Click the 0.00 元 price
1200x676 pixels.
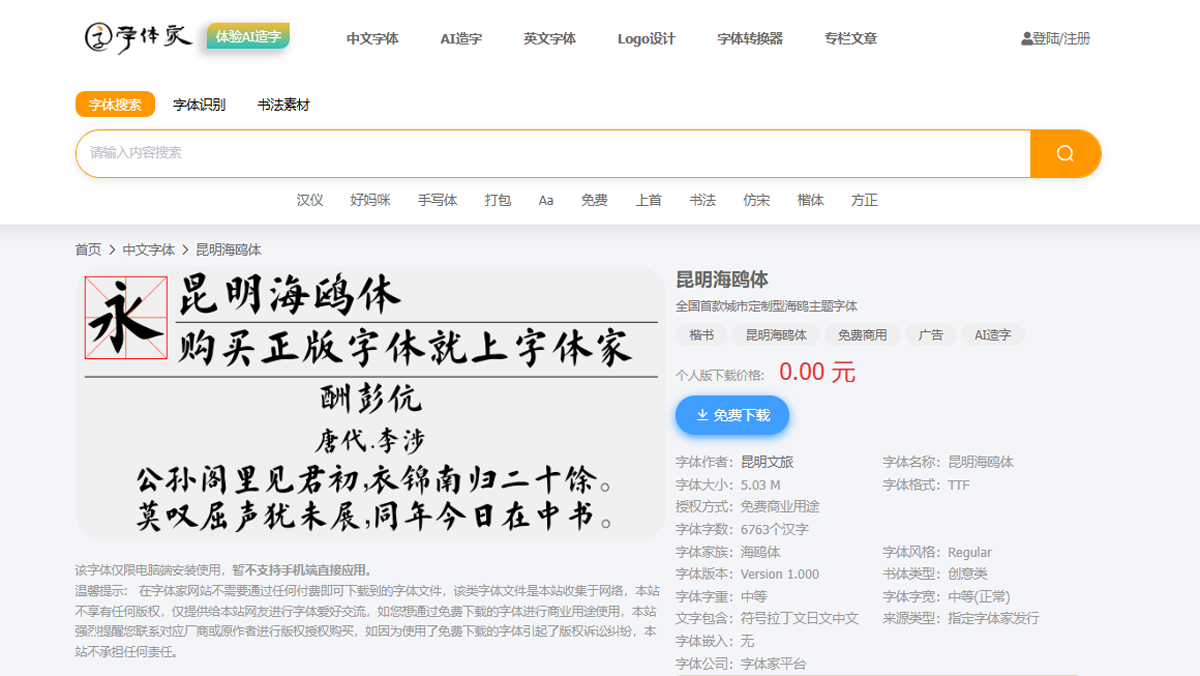817,372
